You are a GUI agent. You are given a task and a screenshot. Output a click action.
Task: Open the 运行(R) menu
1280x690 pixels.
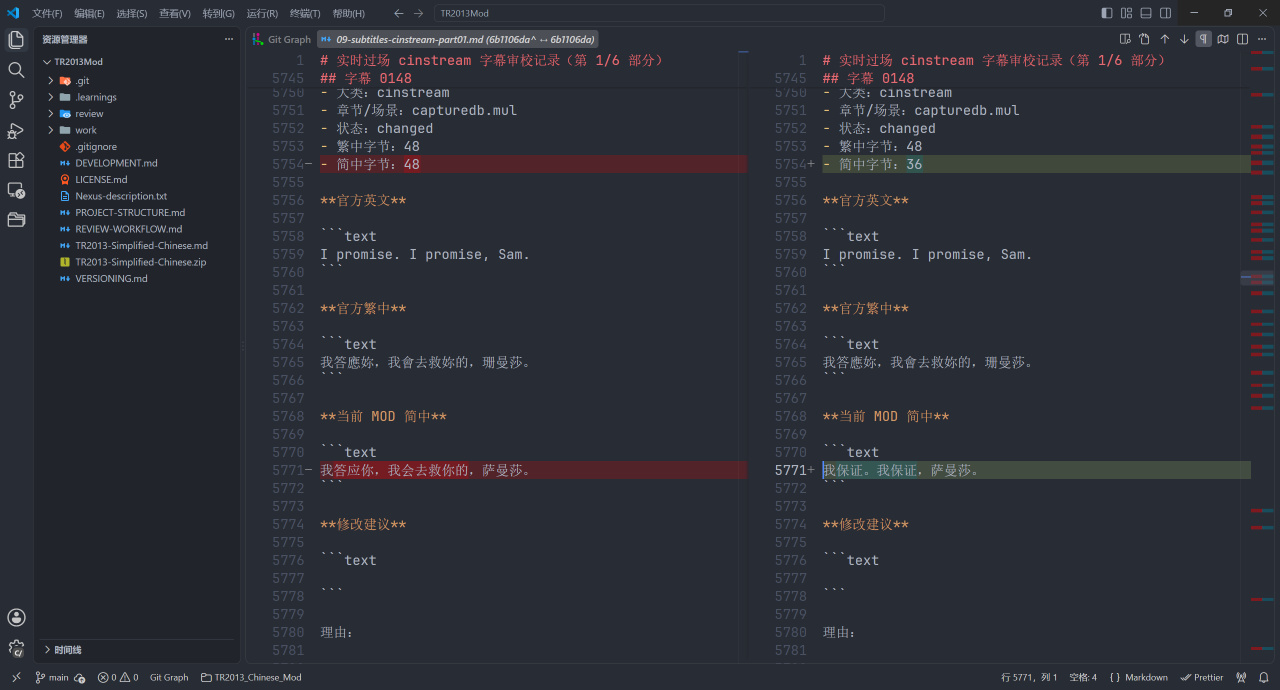coord(262,13)
